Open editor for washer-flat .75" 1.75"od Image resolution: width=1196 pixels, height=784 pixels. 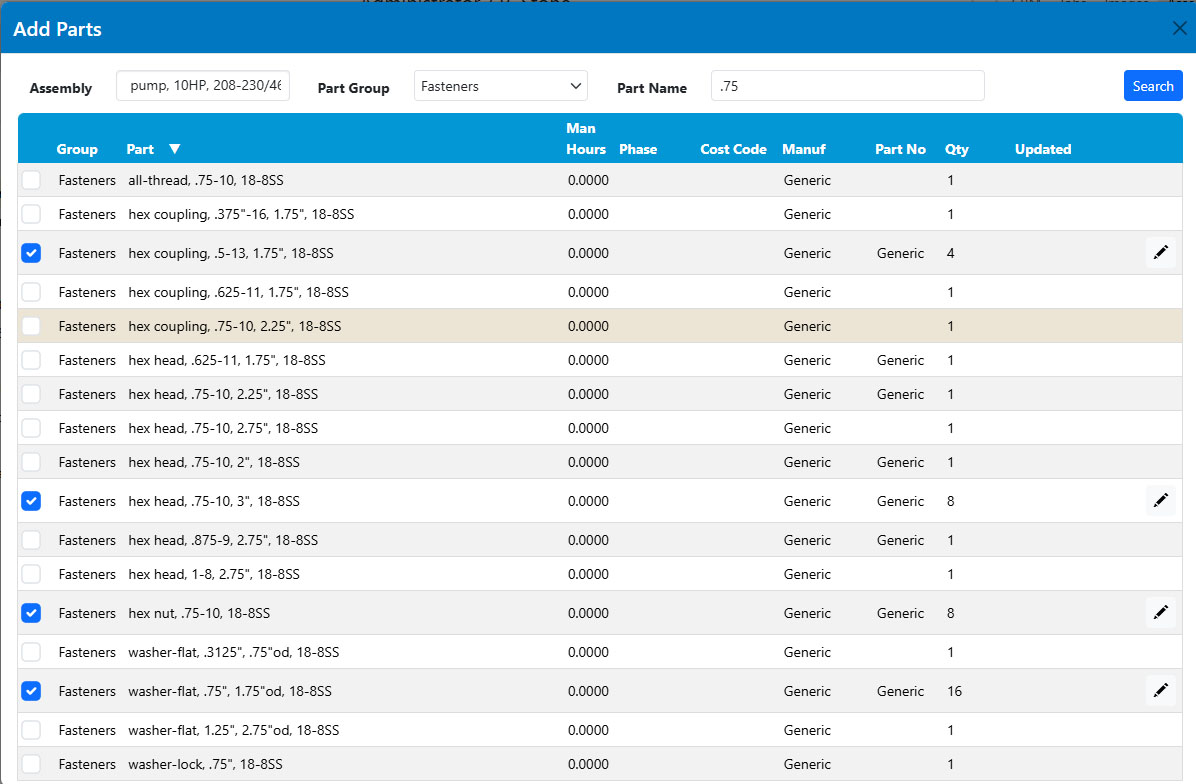(x=1160, y=691)
